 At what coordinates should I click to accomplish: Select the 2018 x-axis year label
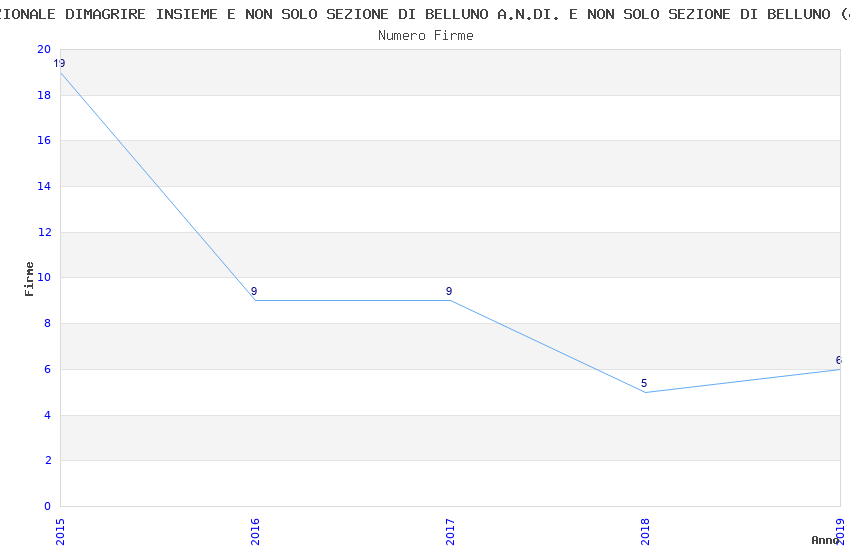tap(645, 531)
